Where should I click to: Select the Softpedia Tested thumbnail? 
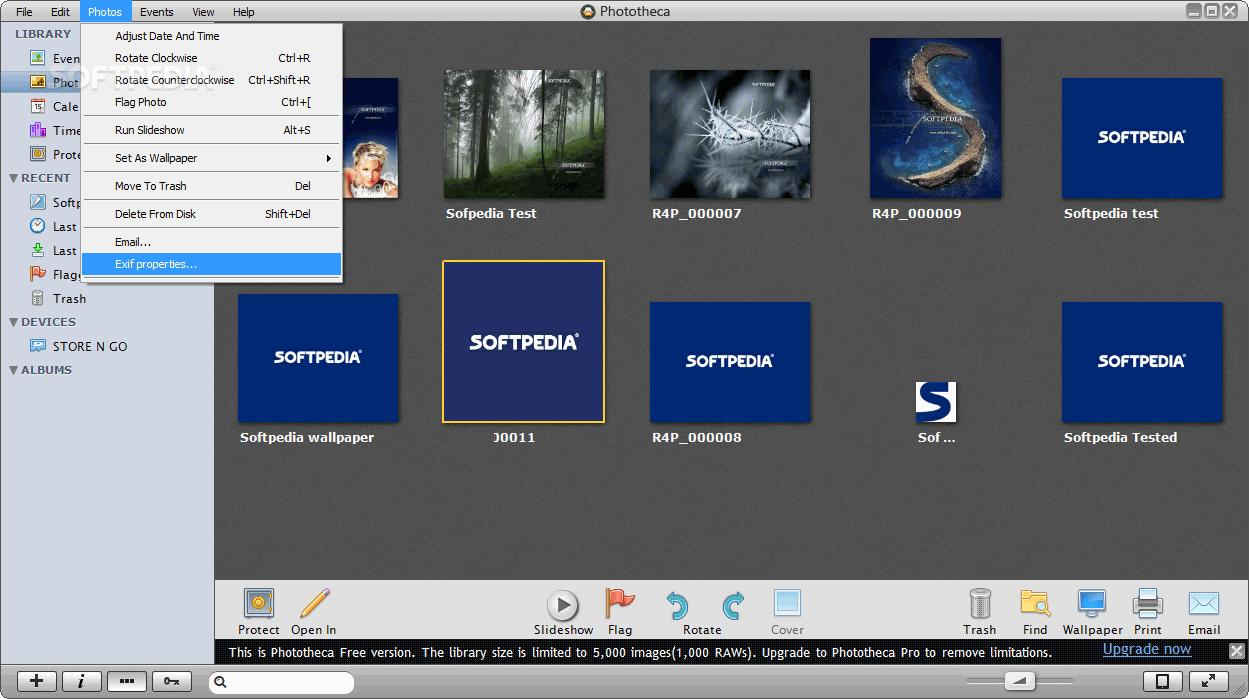click(1142, 362)
